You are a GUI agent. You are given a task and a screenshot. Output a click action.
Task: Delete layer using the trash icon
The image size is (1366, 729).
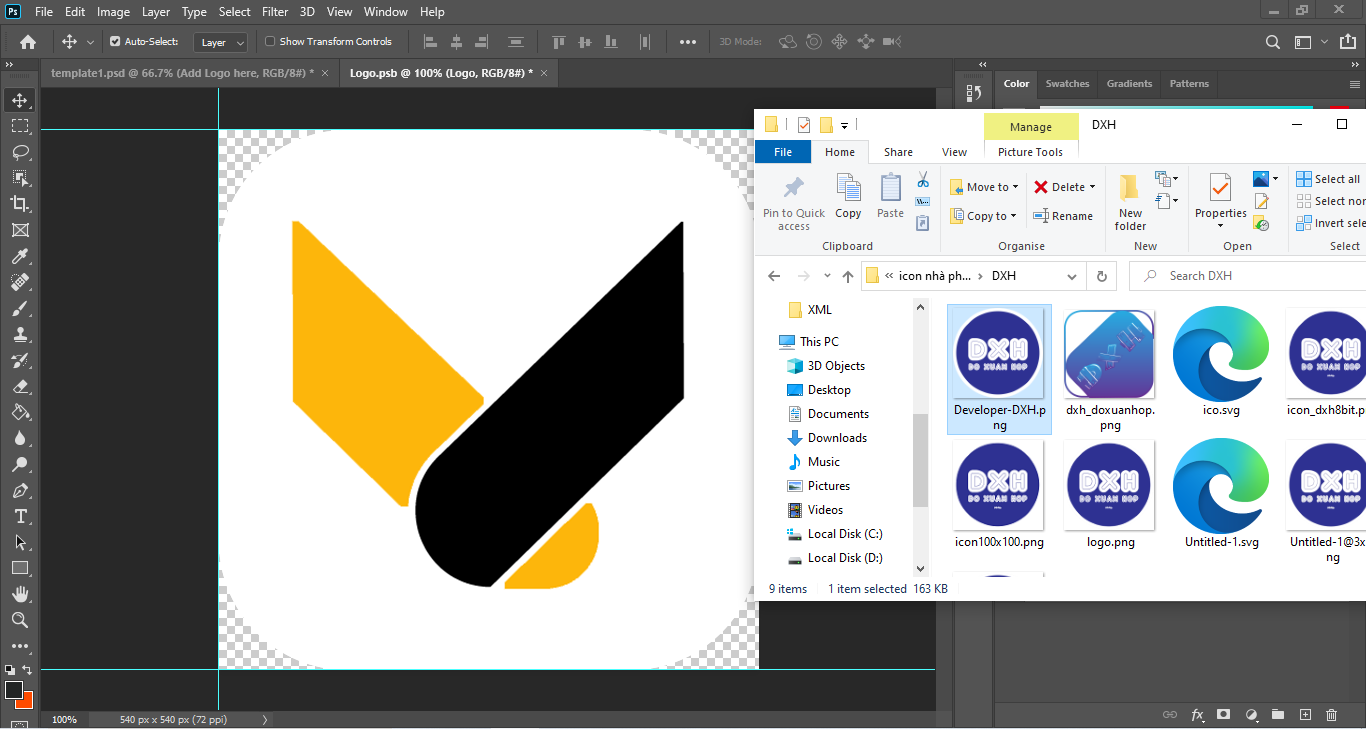[x=1331, y=715]
